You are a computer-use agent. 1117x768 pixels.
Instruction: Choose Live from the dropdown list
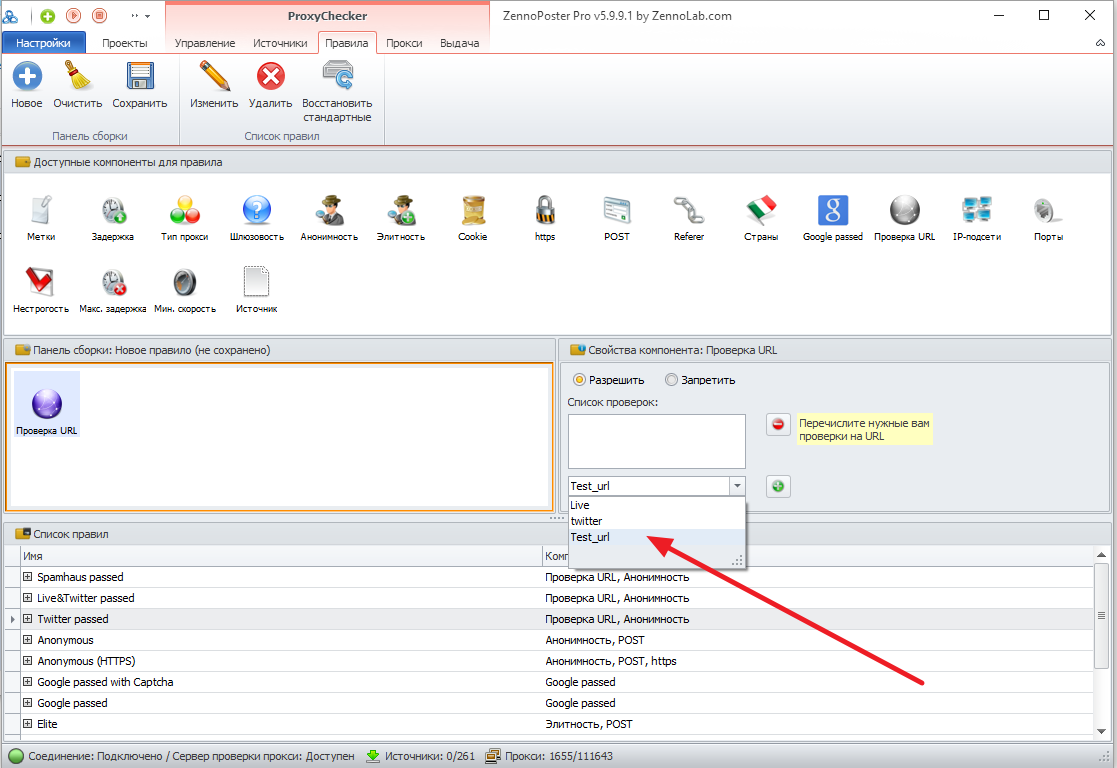656,505
